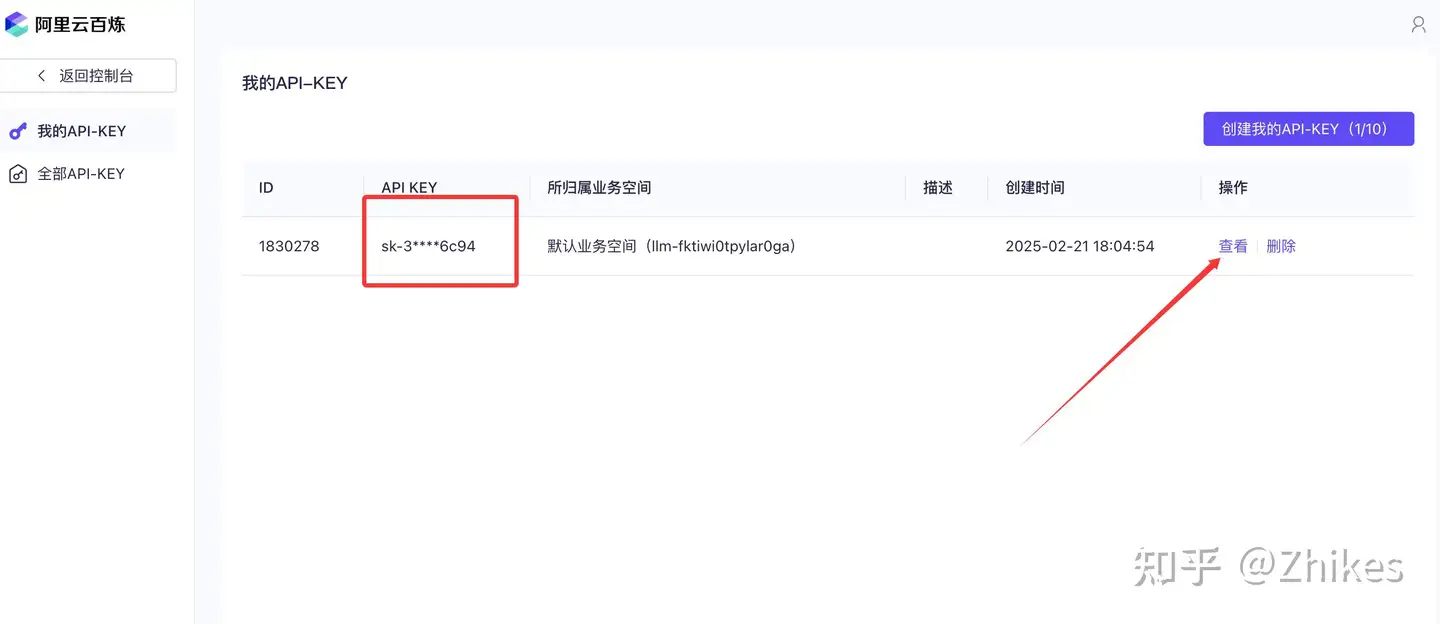Image resolution: width=1440 pixels, height=624 pixels.
Task: Click creation time 2025-02-21 18:04:54
Action: pos(1080,246)
